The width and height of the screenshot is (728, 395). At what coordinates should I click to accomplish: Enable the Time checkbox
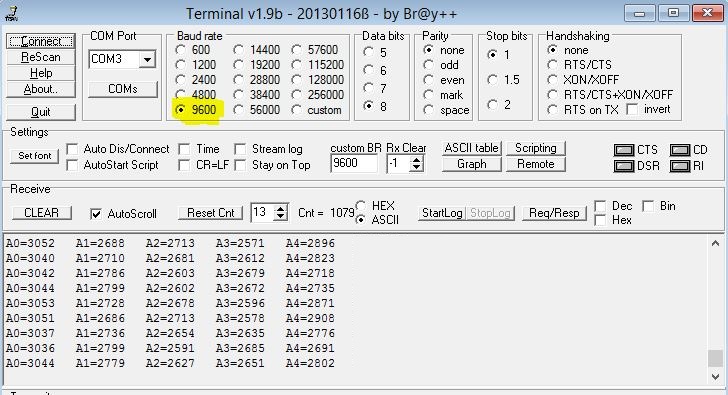pyautogui.click(x=184, y=149)
